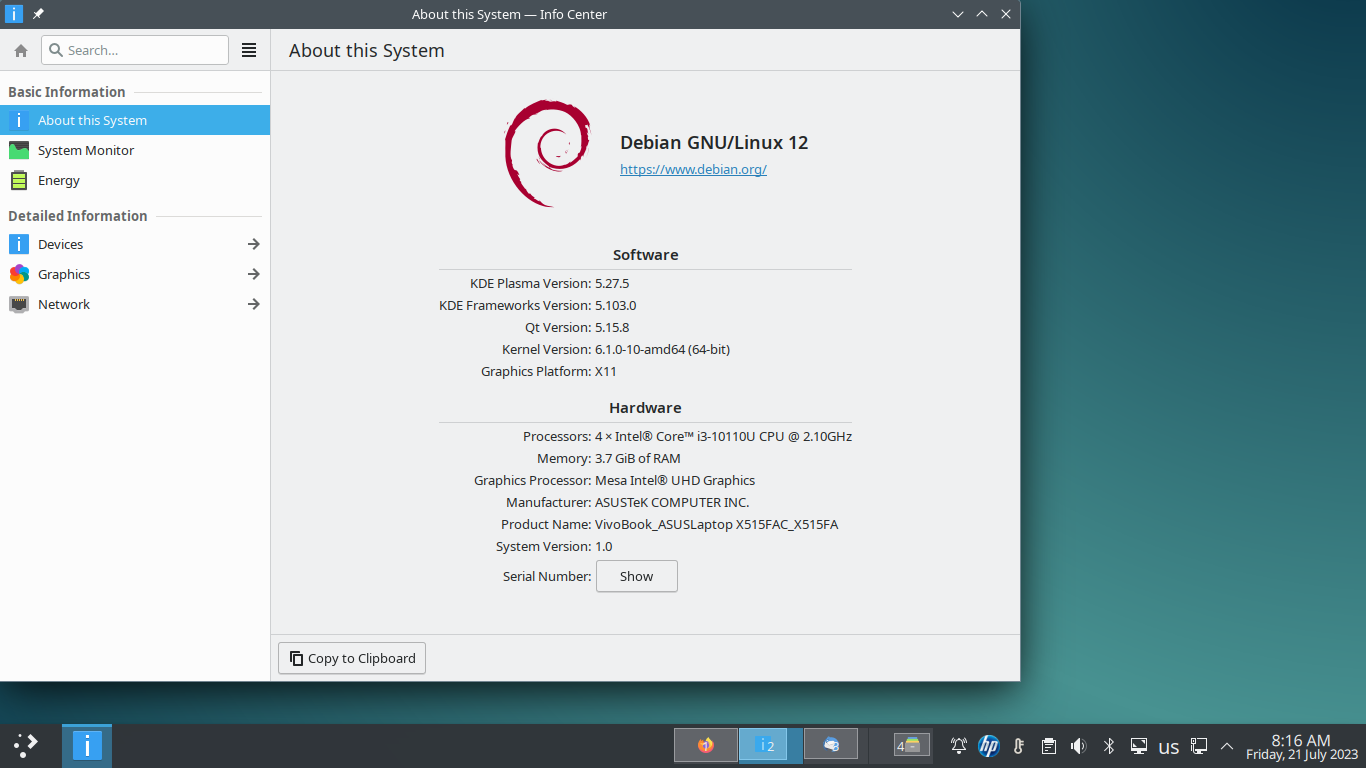The width and height of the screenshot is (1366, 768).
Task: Click the Search input field
Action: pos(135,50)
